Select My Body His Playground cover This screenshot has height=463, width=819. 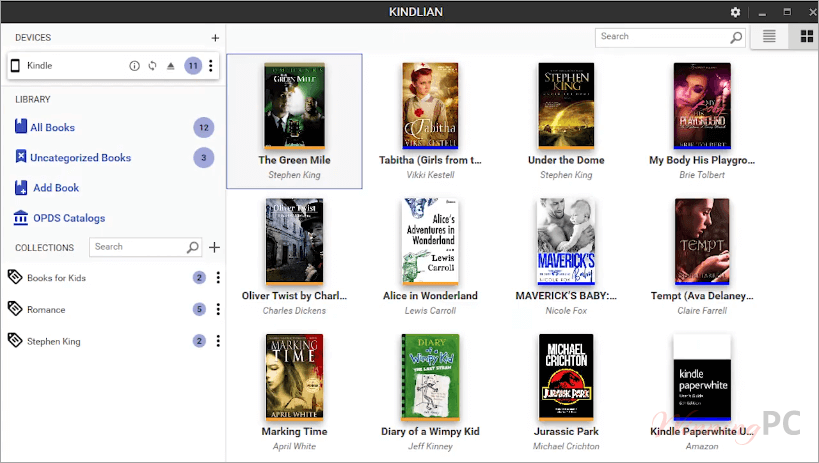coord(702,106)
